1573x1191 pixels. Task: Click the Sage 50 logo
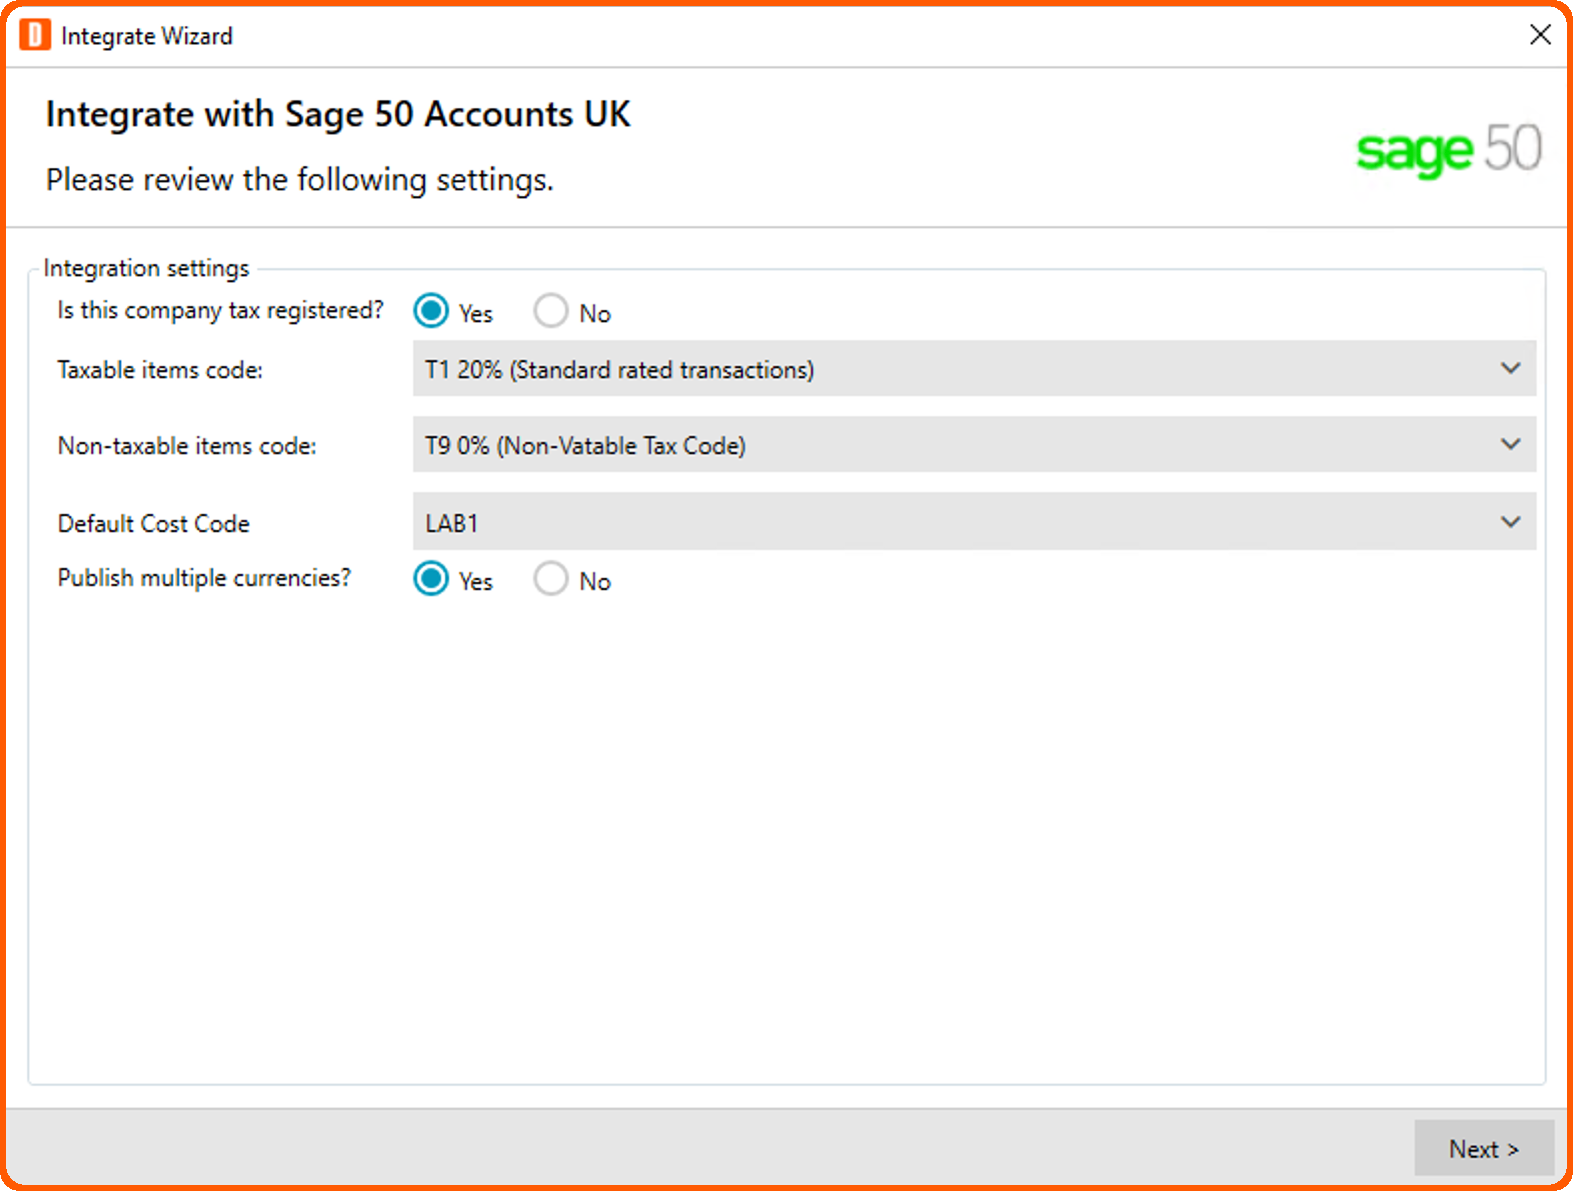tap(1448, 150)
